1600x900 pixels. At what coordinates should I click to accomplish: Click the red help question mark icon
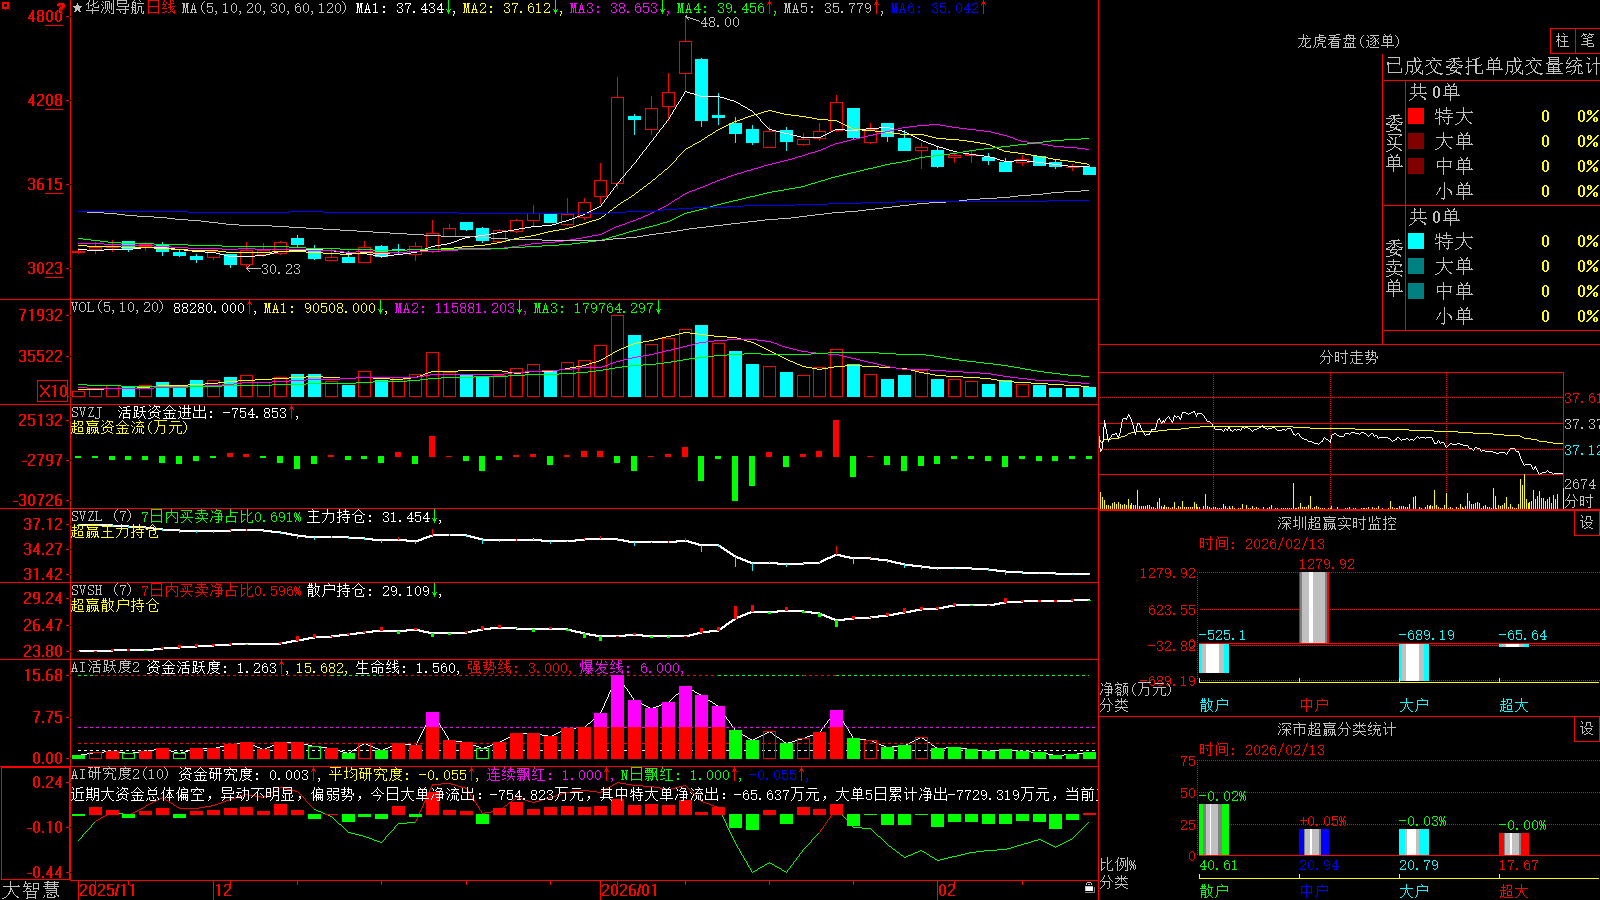coord(63,7)
